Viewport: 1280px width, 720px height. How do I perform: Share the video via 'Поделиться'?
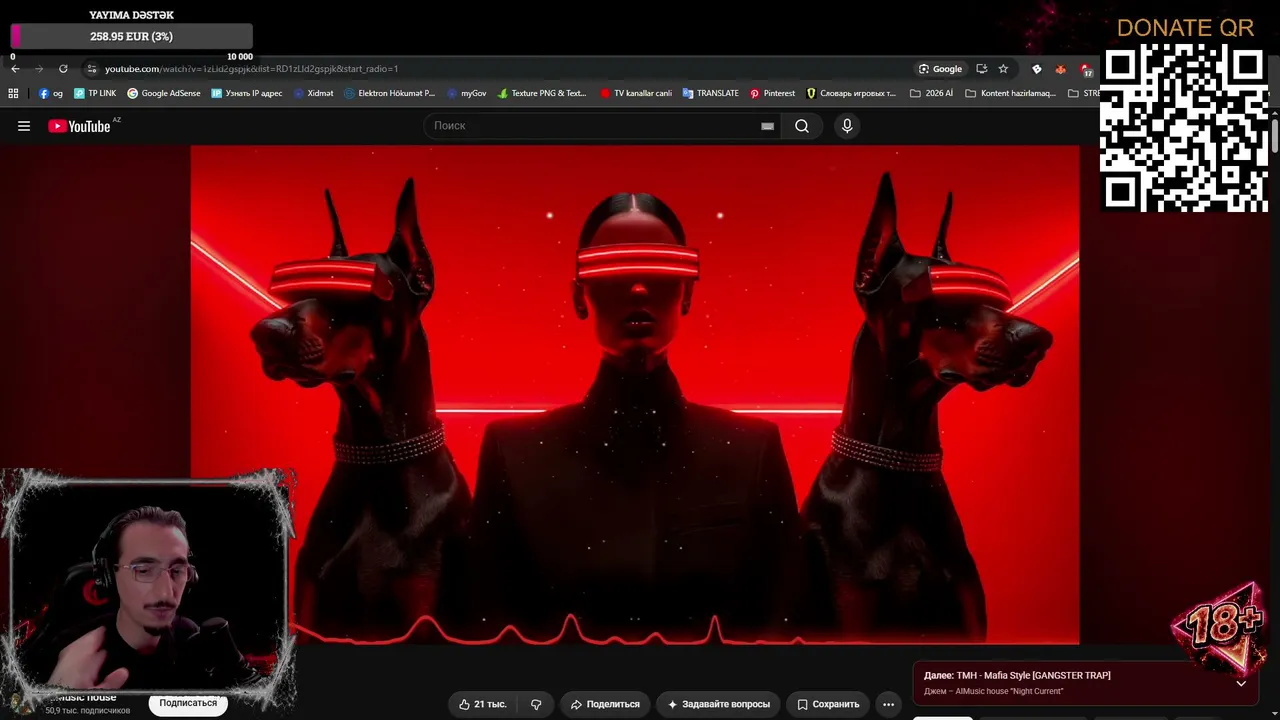pos(604,704)
